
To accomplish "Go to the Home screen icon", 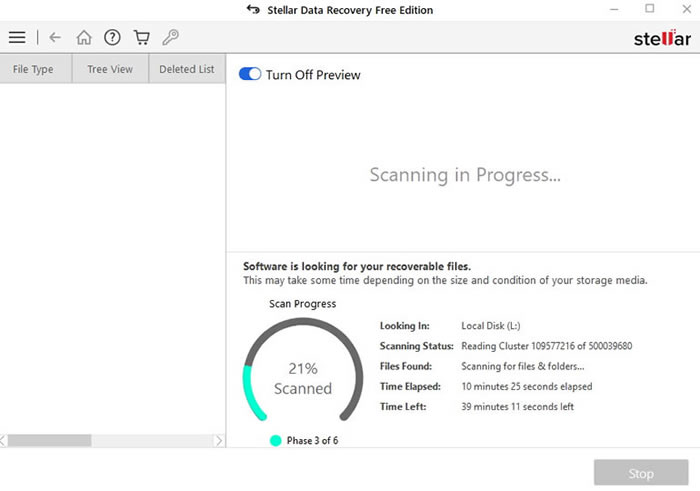I will click(x=84, y=38).
